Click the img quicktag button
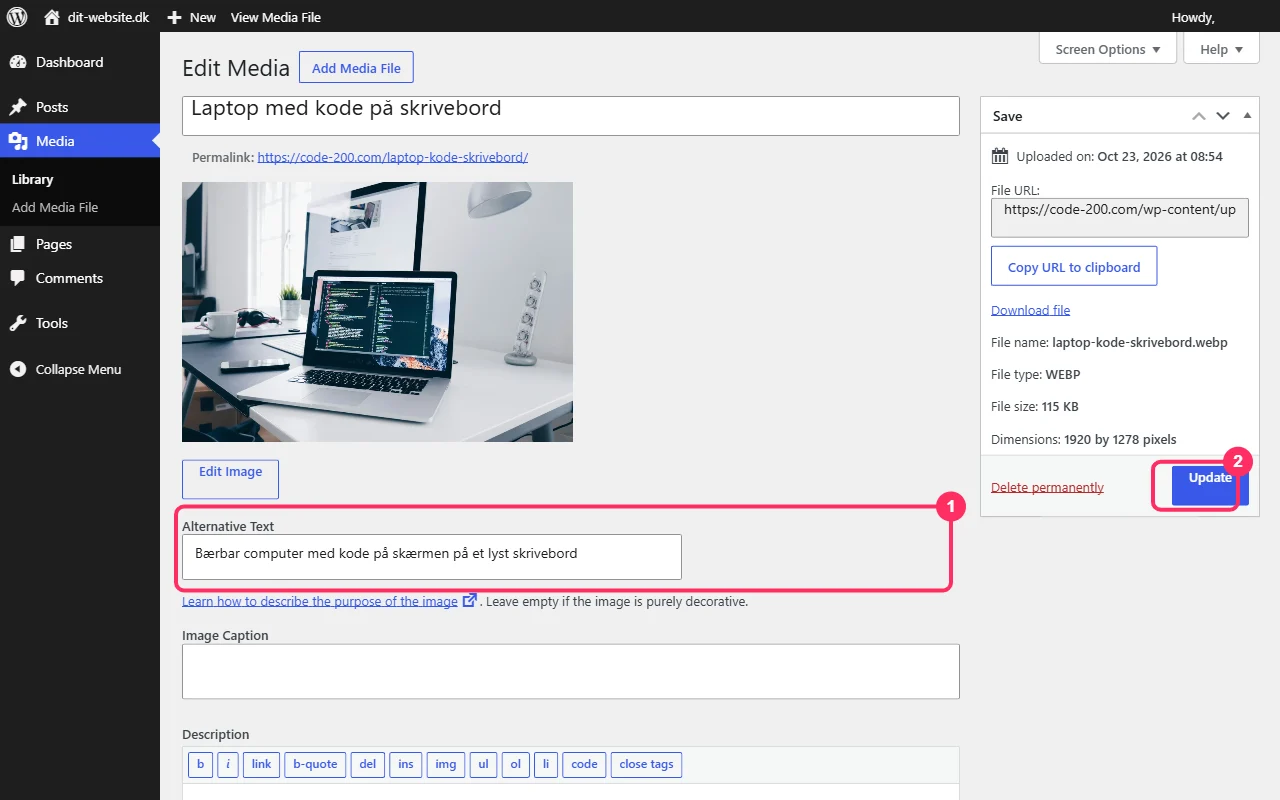This screenshot has height=800, width=1280. [x=446, y=765]
